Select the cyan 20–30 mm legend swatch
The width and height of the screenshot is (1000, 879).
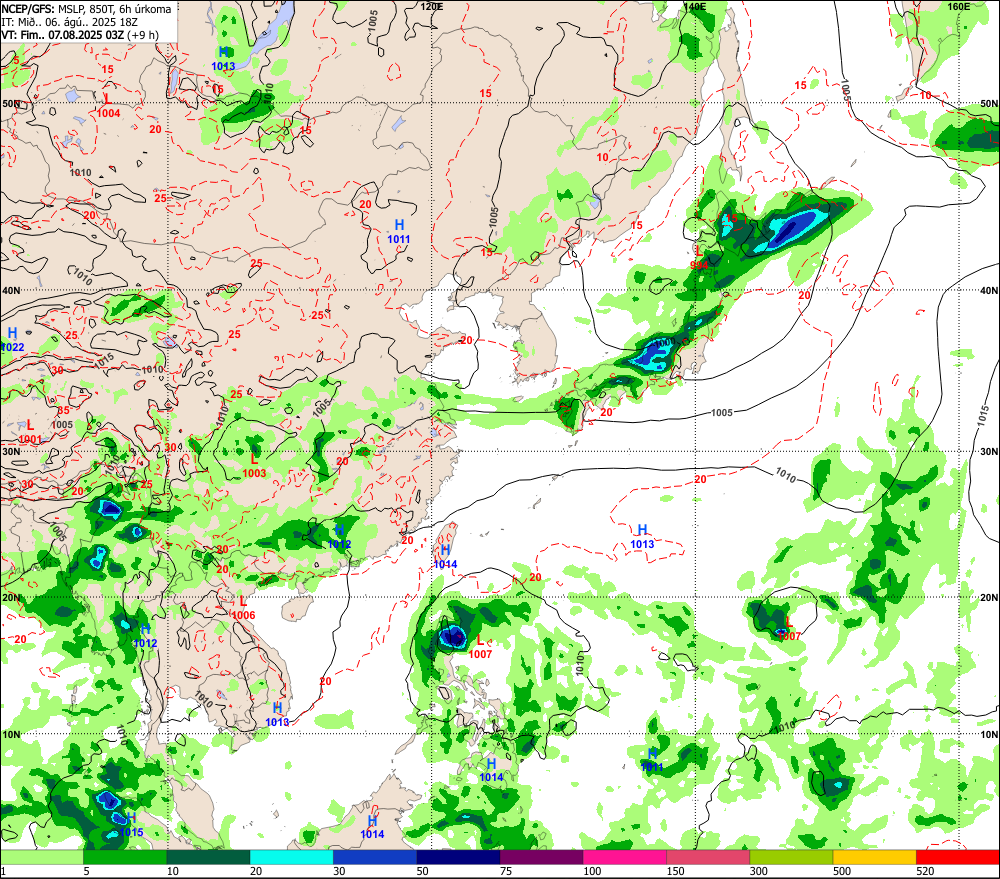click(291, 857)
